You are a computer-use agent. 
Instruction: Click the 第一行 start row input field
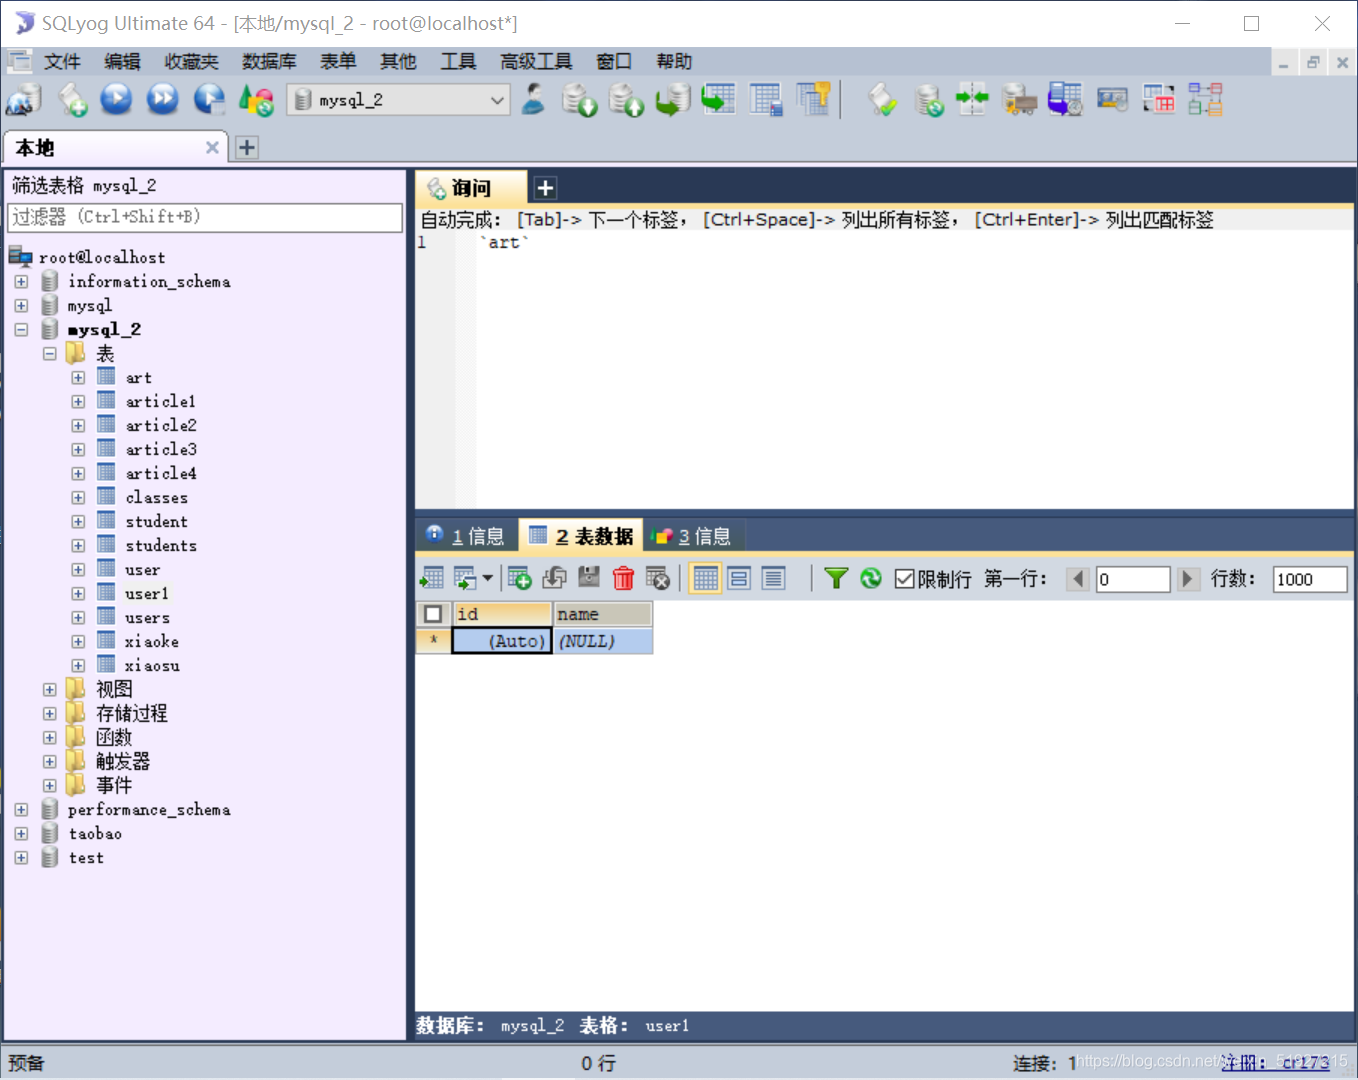(x=1132, y=579)
